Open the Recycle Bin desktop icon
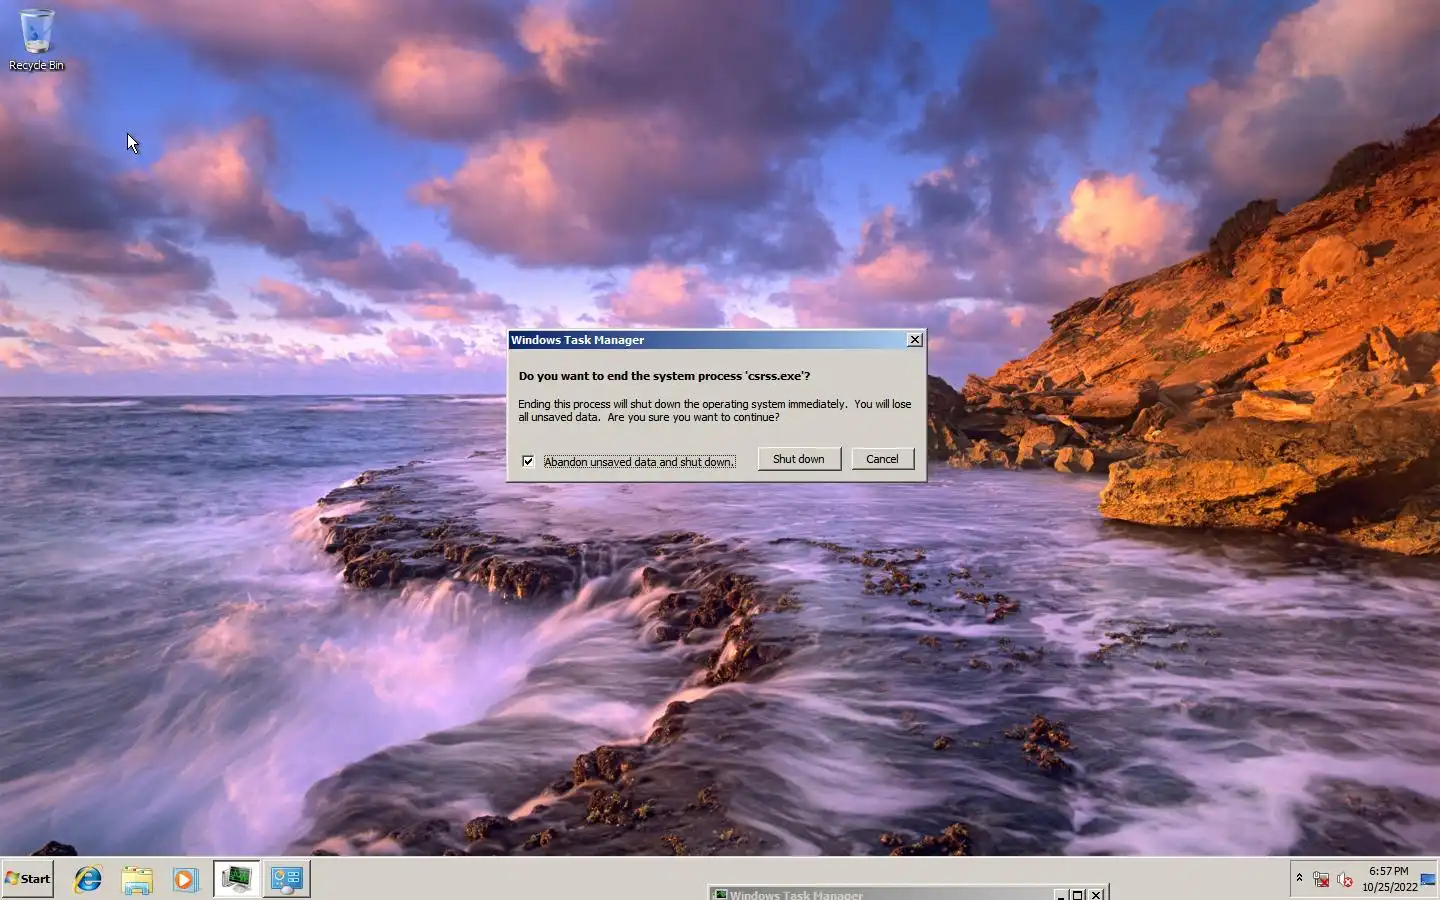The width and height of the screenshot is (1440, 900). click(37, 40)
